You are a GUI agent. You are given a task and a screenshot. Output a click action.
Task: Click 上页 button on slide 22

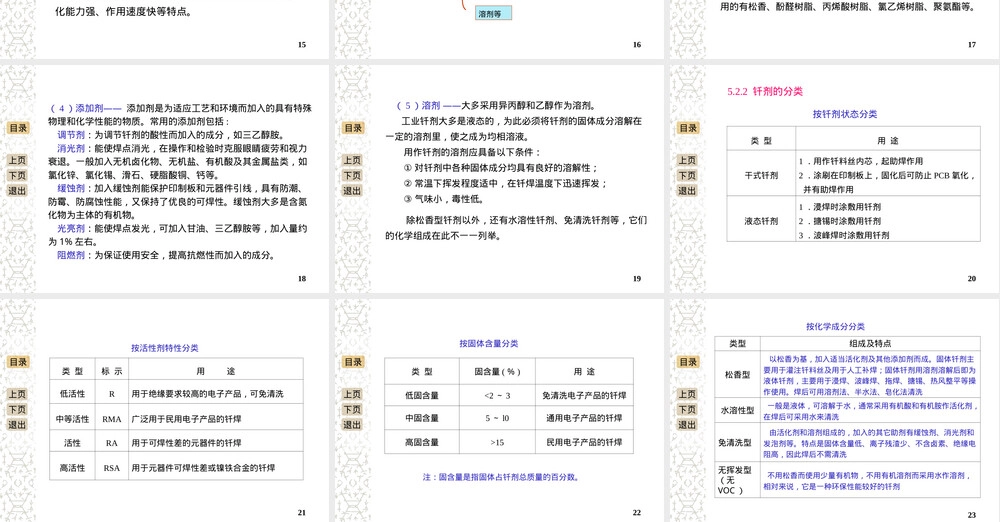point(353,394)
